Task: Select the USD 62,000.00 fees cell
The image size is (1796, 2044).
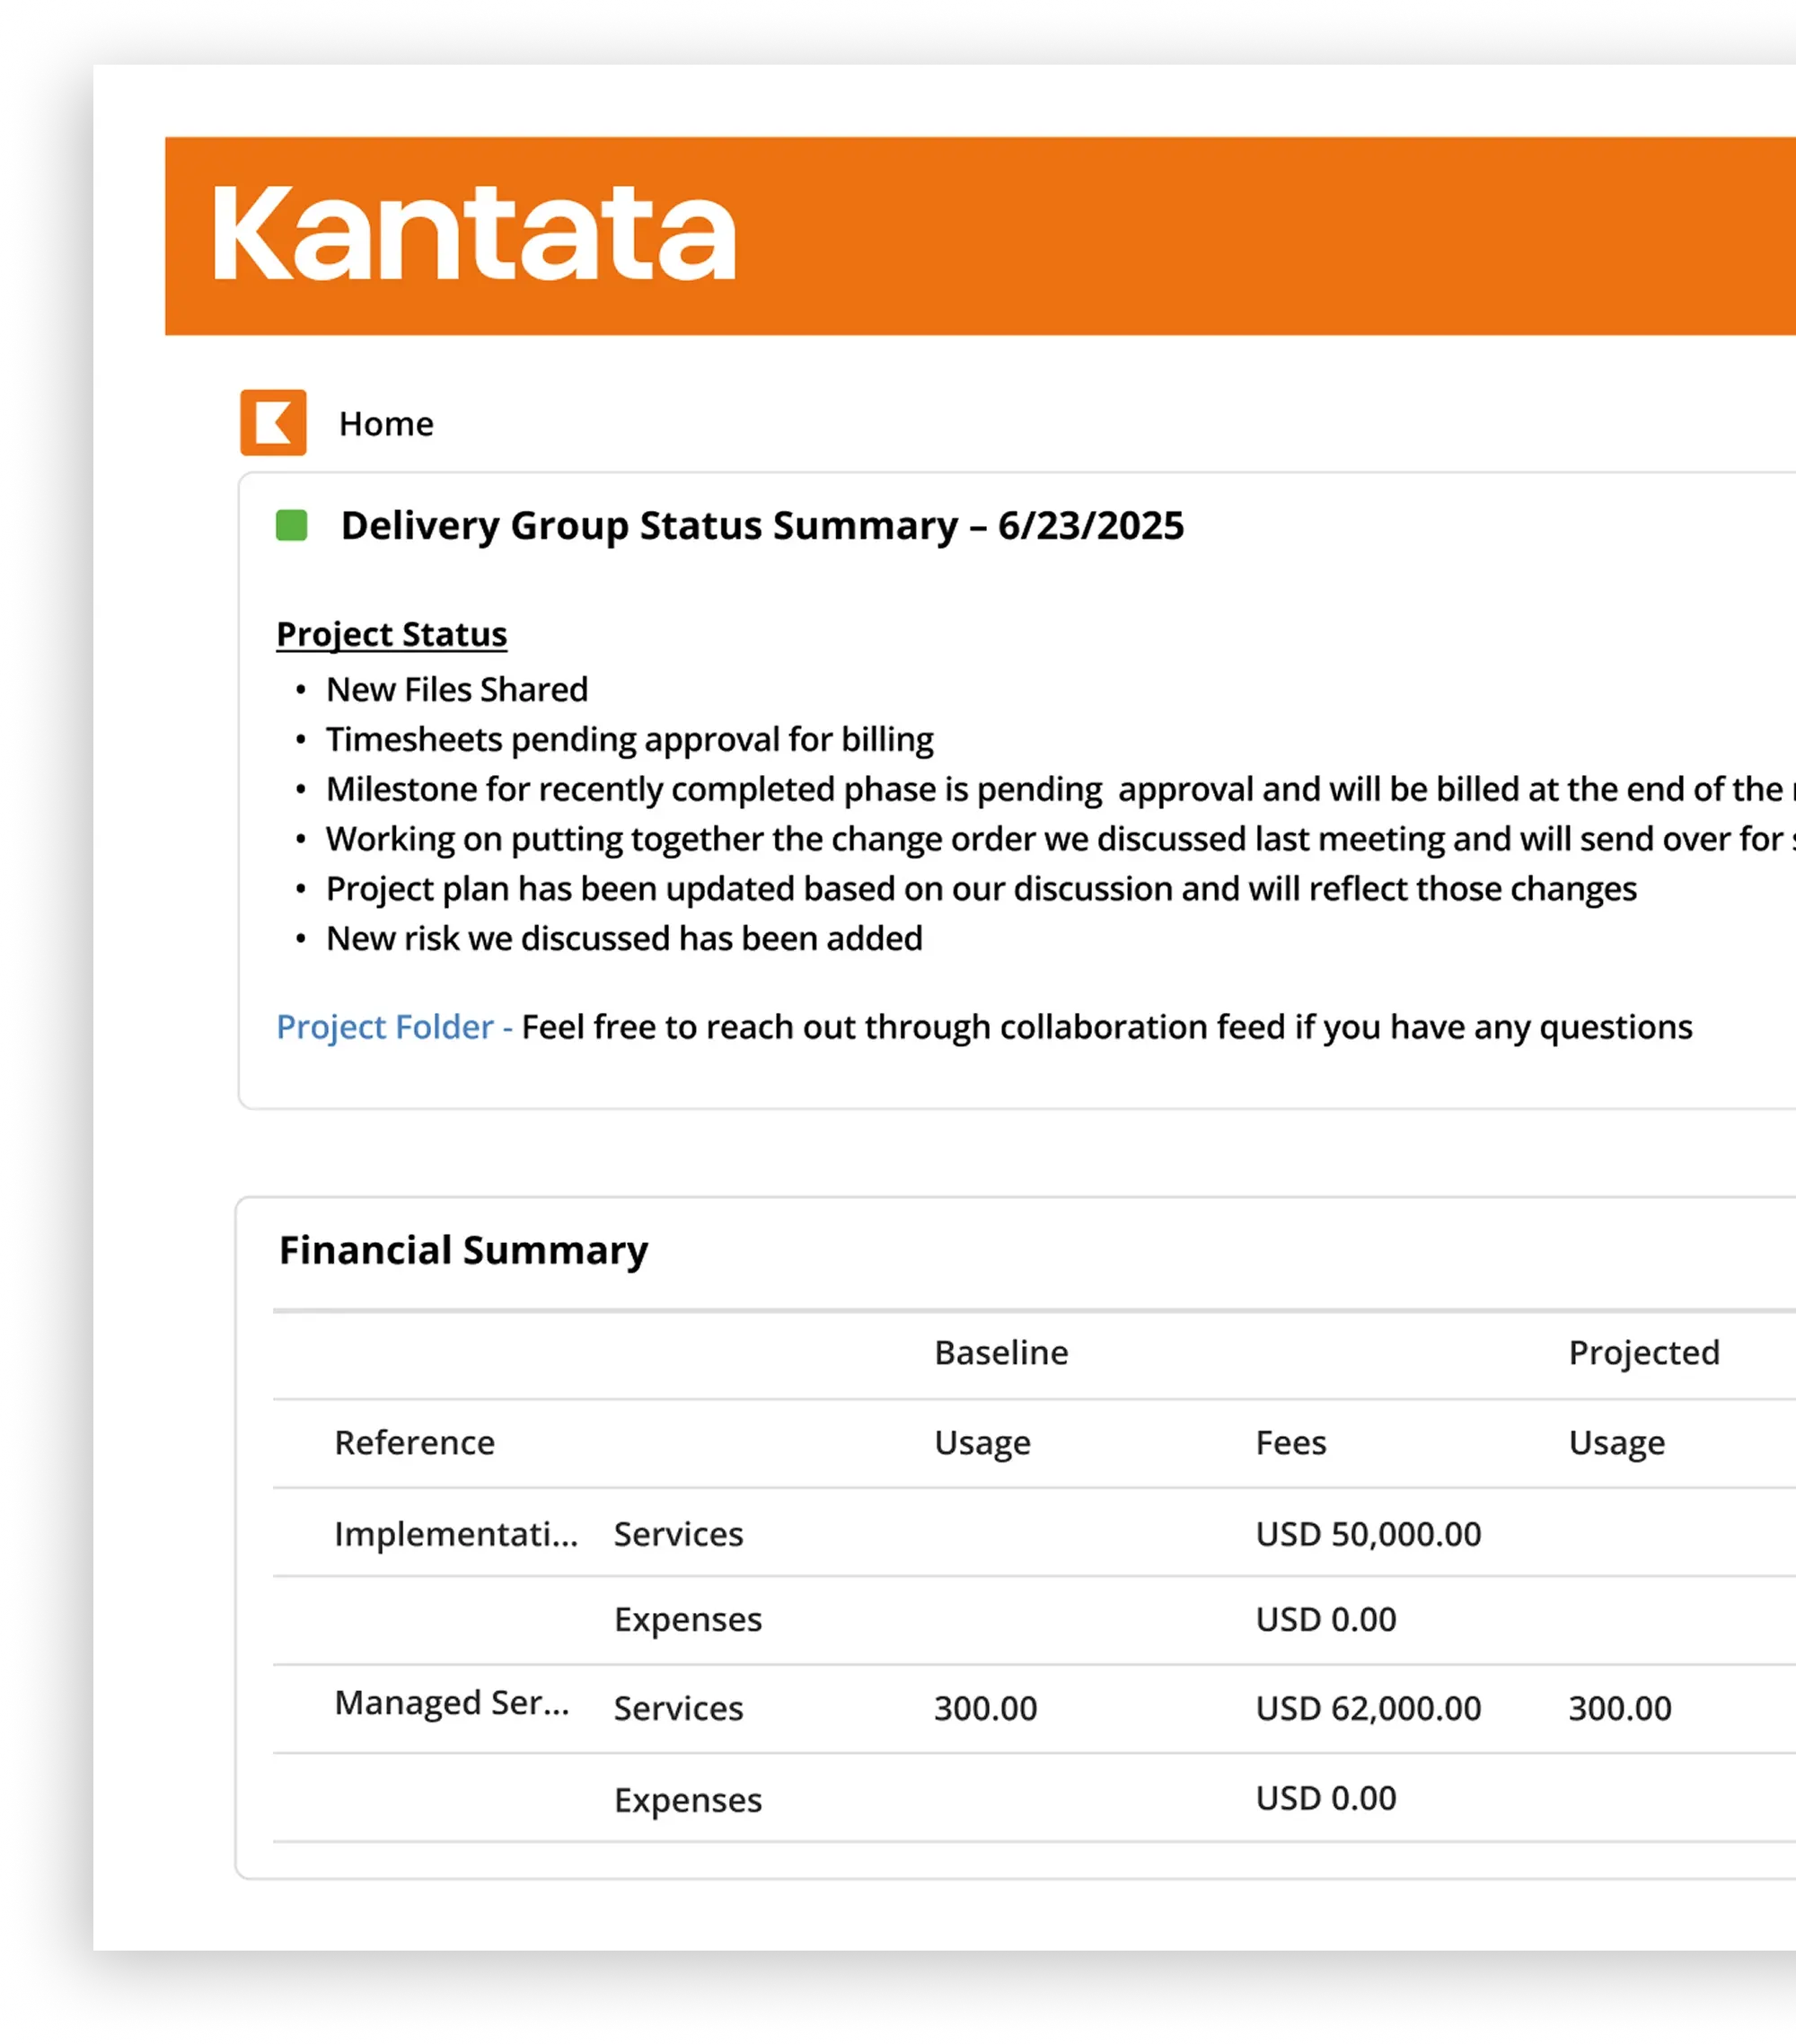Action: [1367, 1708]
